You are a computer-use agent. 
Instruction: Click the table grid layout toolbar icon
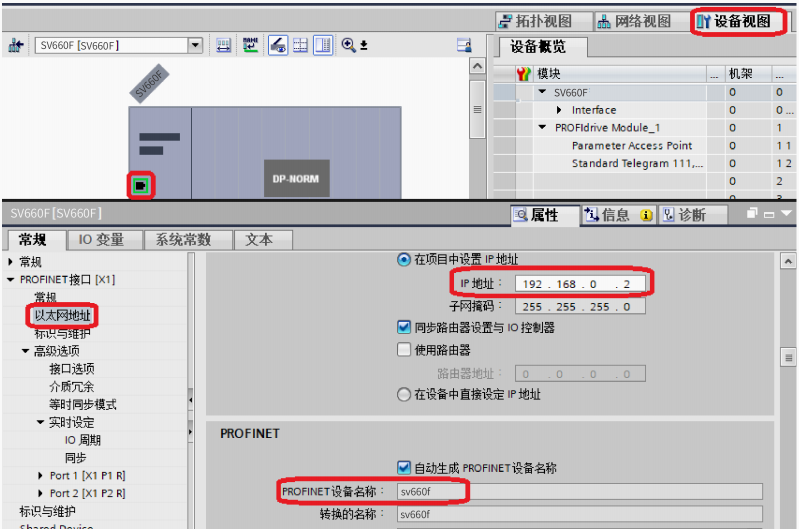(x=300, y=45)
